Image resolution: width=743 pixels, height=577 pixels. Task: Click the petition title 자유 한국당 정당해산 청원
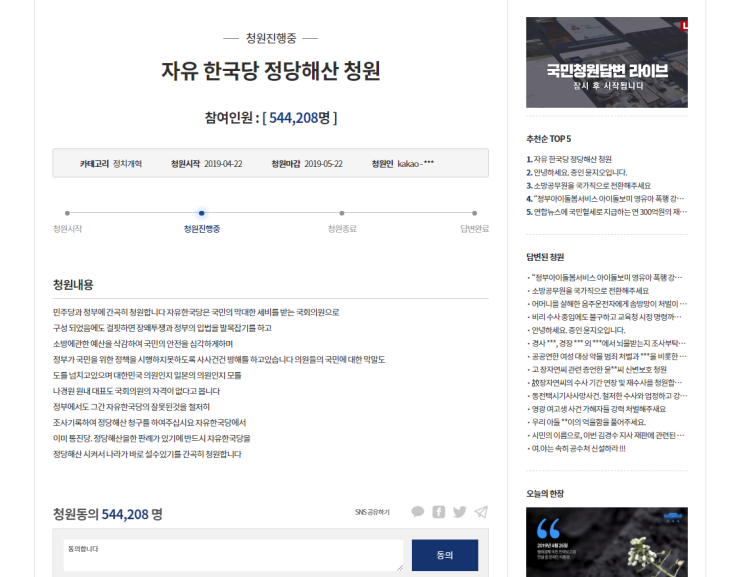[x=271, y=71]
